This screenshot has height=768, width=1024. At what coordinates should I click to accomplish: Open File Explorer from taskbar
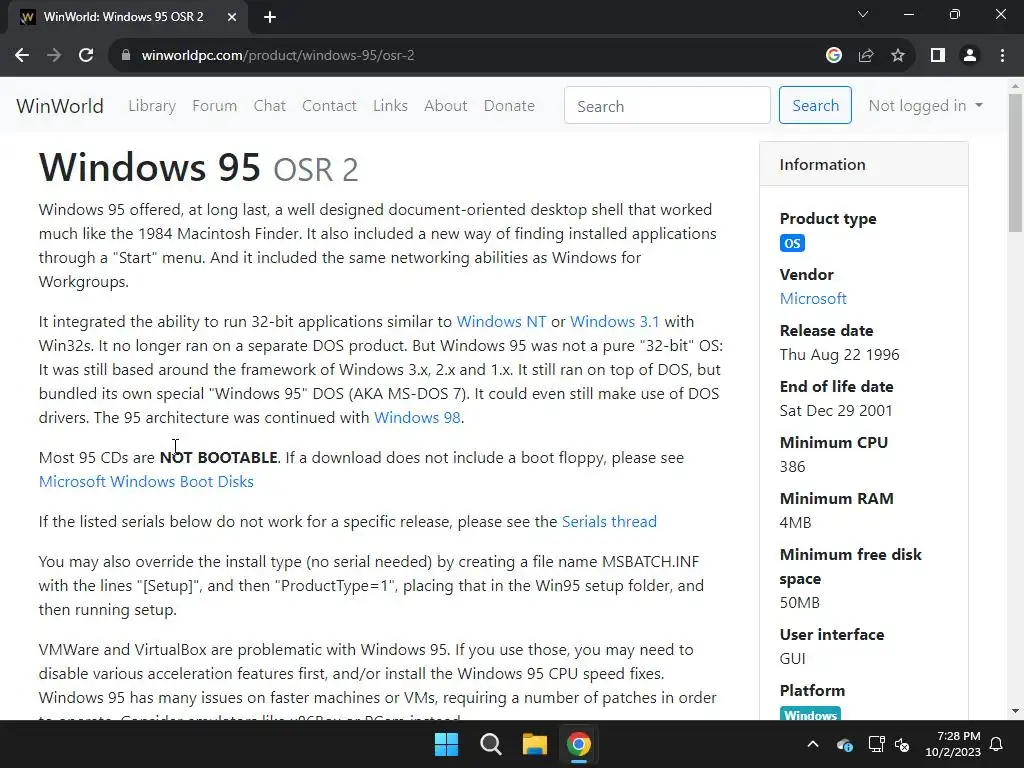[x=534, y=744]
